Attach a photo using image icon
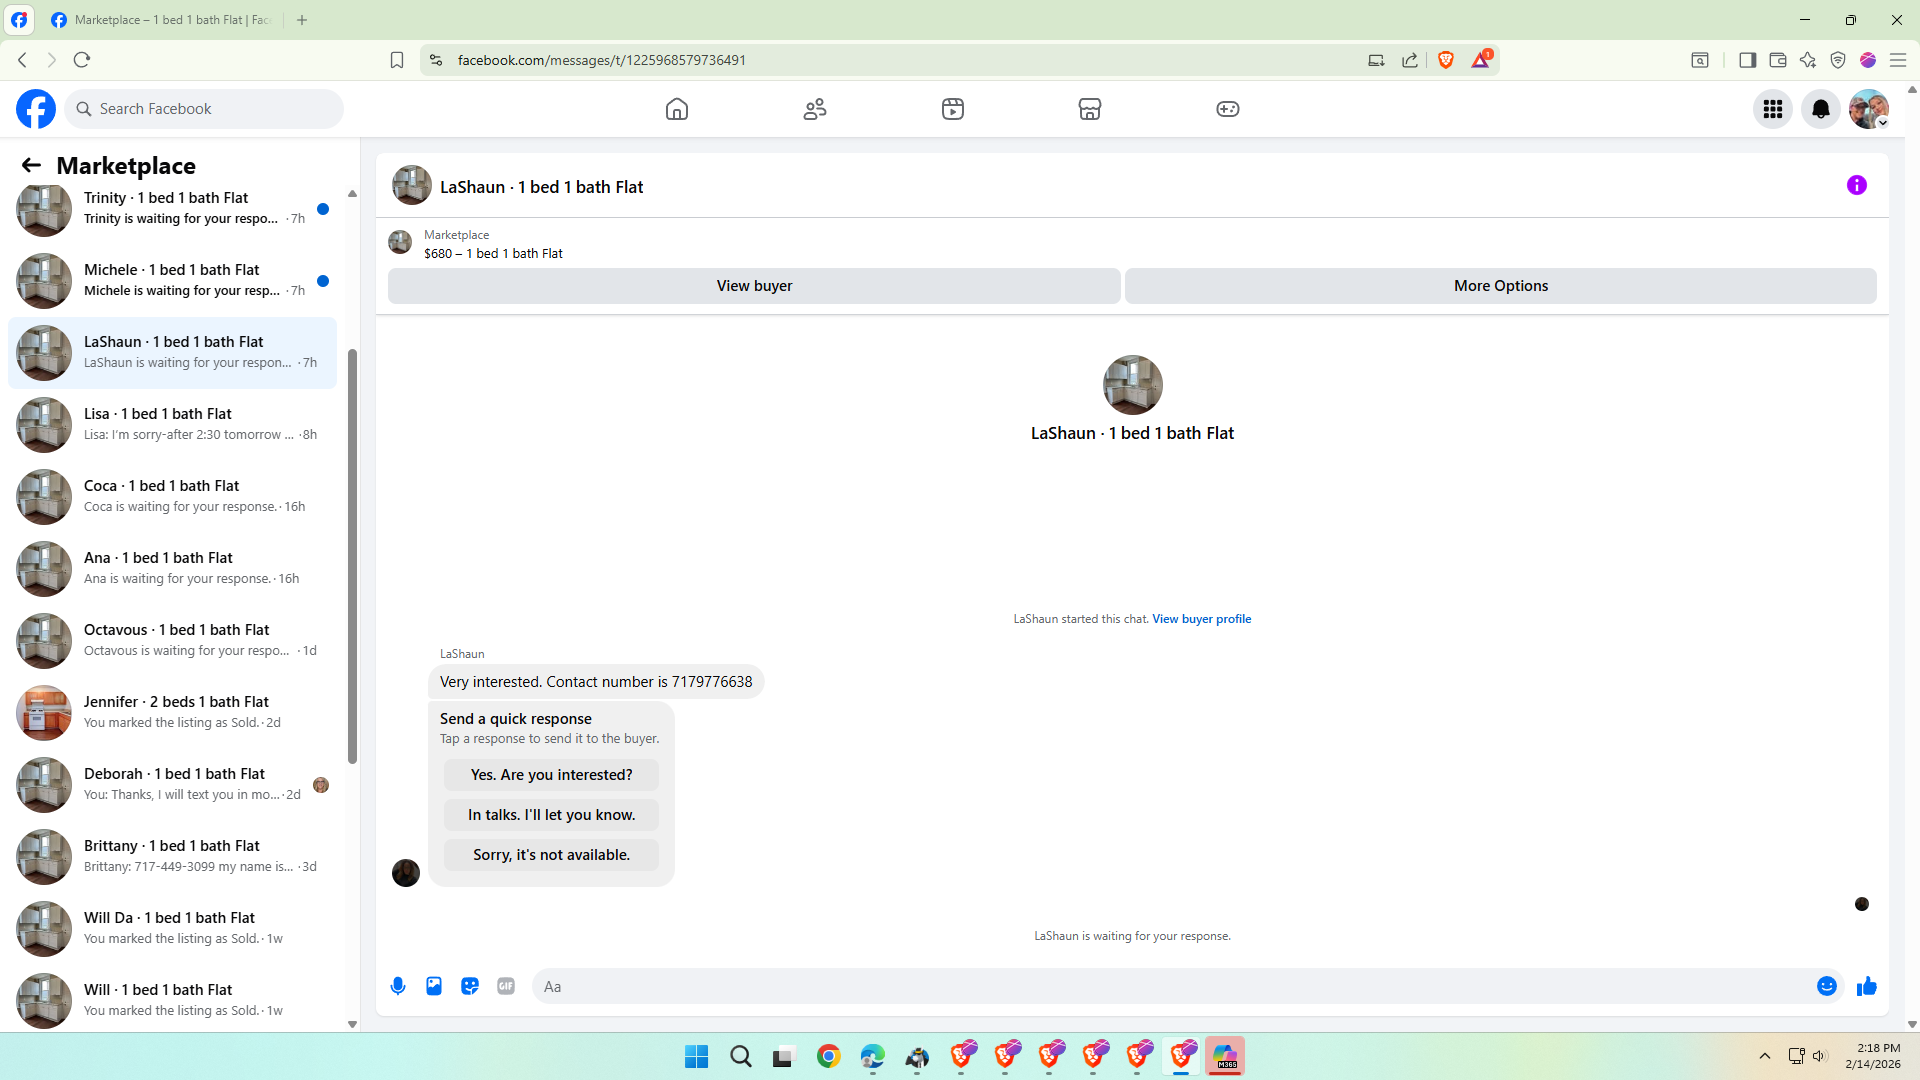This screenshot has height=1080, width=1920. click(x=434, y=986)
